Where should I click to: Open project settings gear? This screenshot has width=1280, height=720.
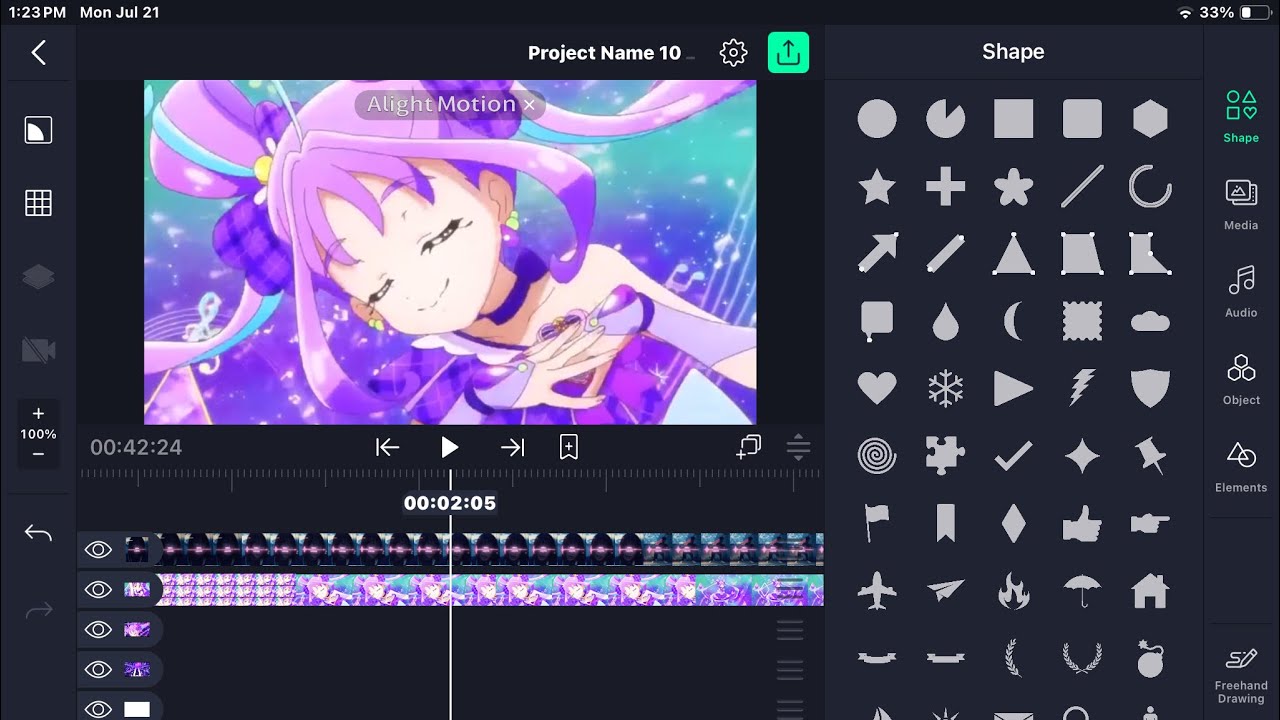point(733,53)
